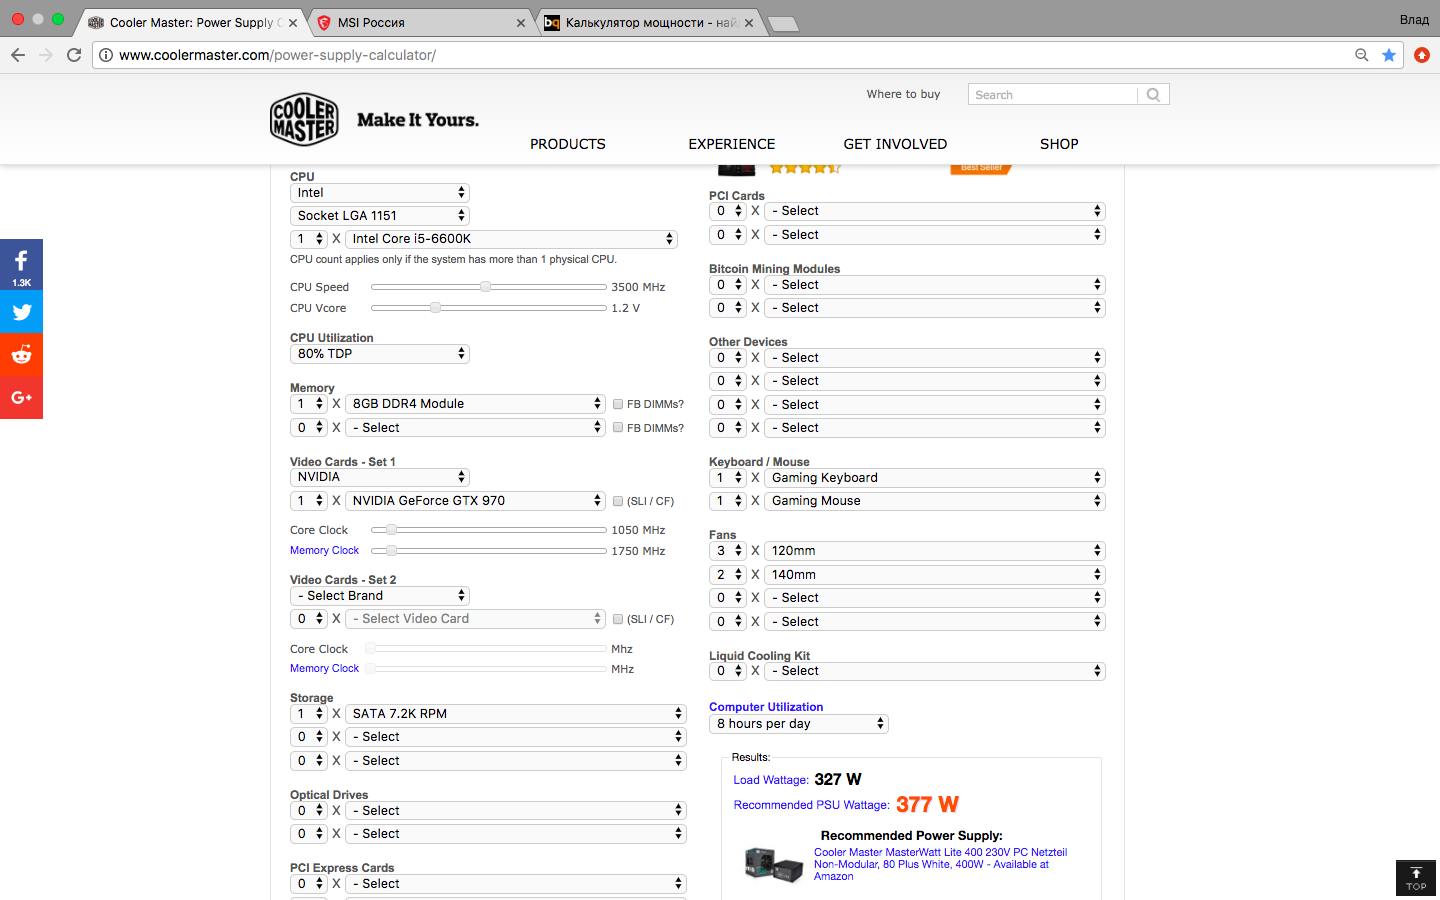Jump to top with TOP button

[1416, 878]
